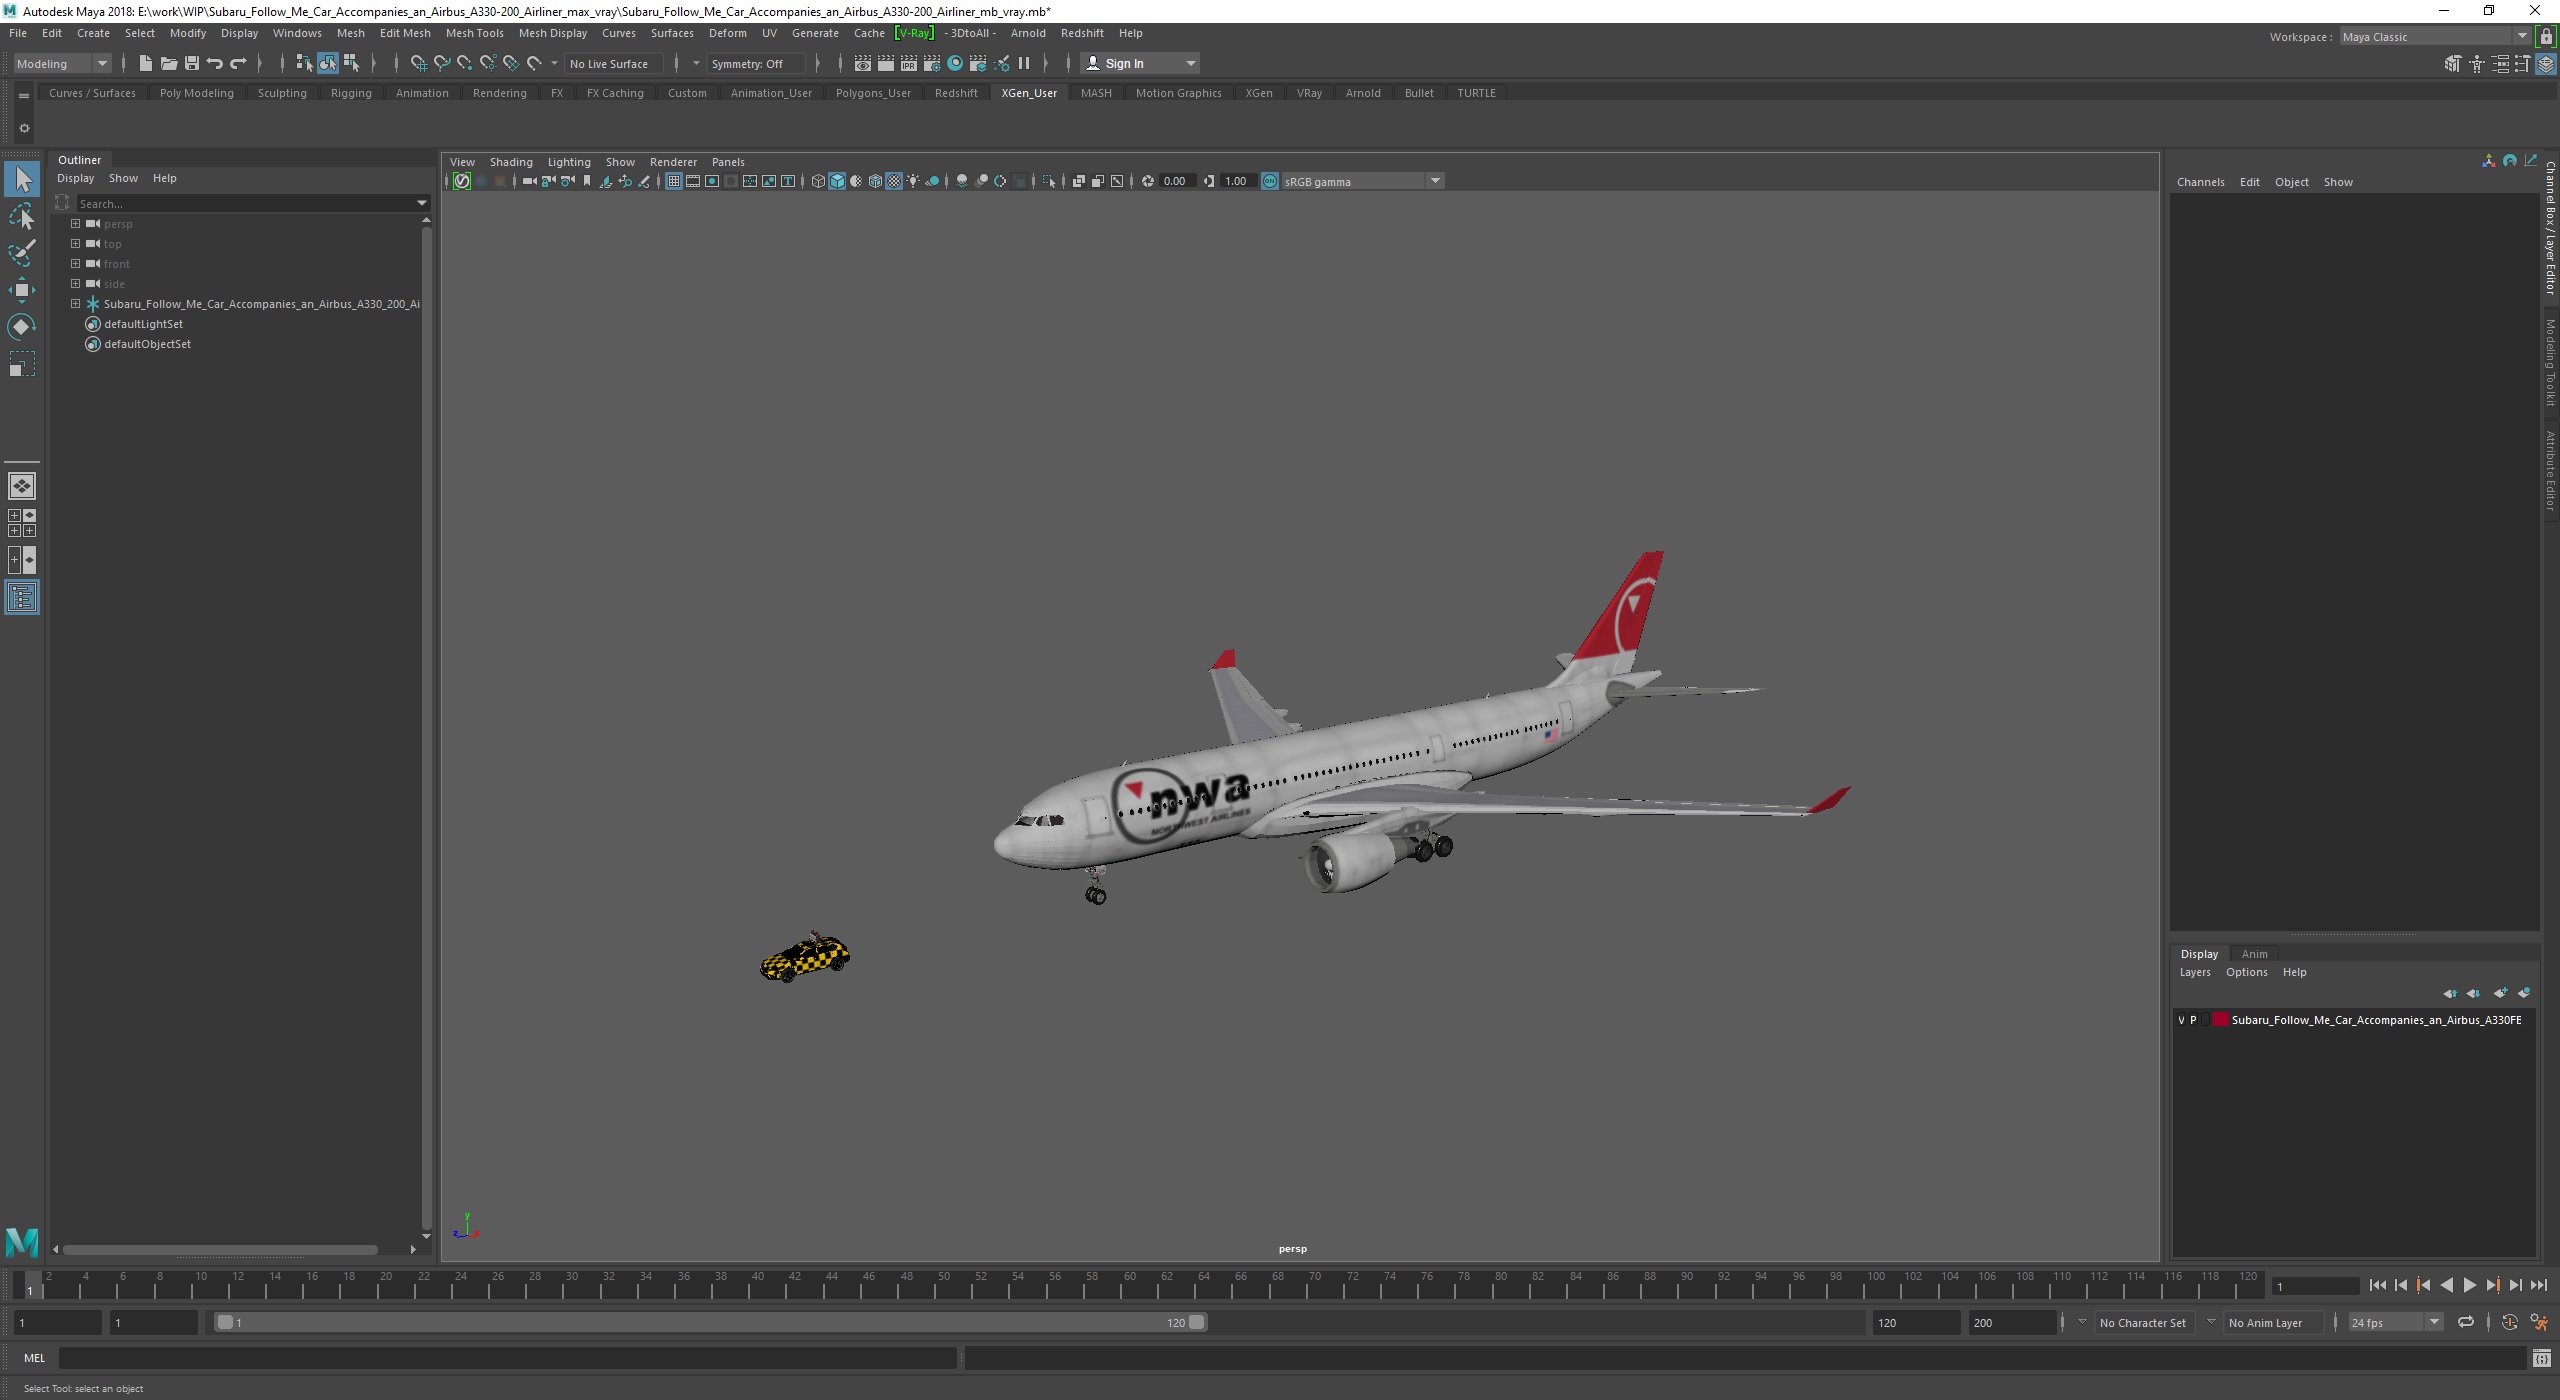Click the playback range slider bar

coord(711,1322)
